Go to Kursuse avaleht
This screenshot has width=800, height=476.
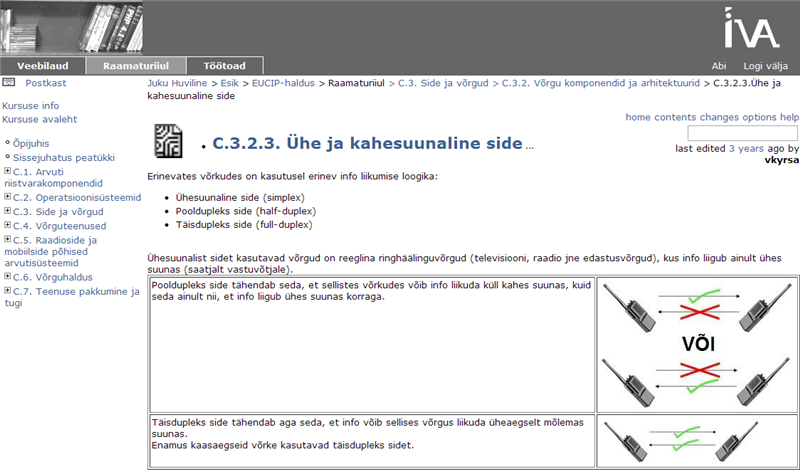coord(39,119)
